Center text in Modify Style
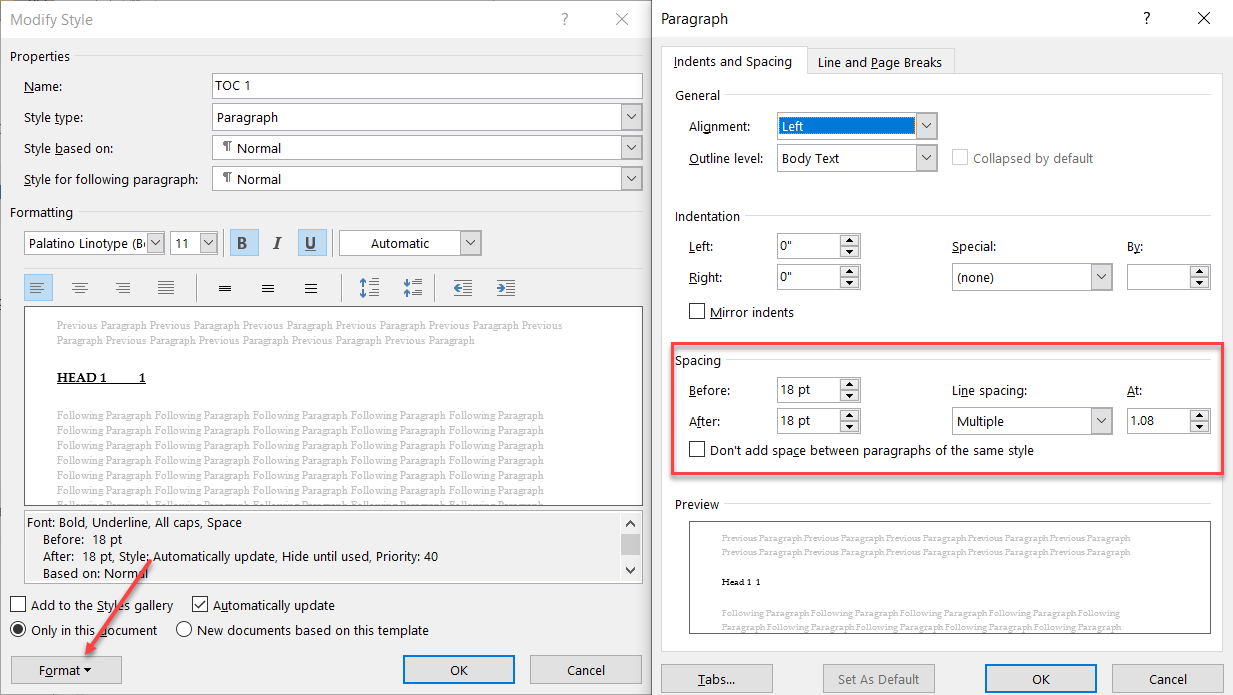Screen dimensions: 1233x695 [x=80, y=288]
